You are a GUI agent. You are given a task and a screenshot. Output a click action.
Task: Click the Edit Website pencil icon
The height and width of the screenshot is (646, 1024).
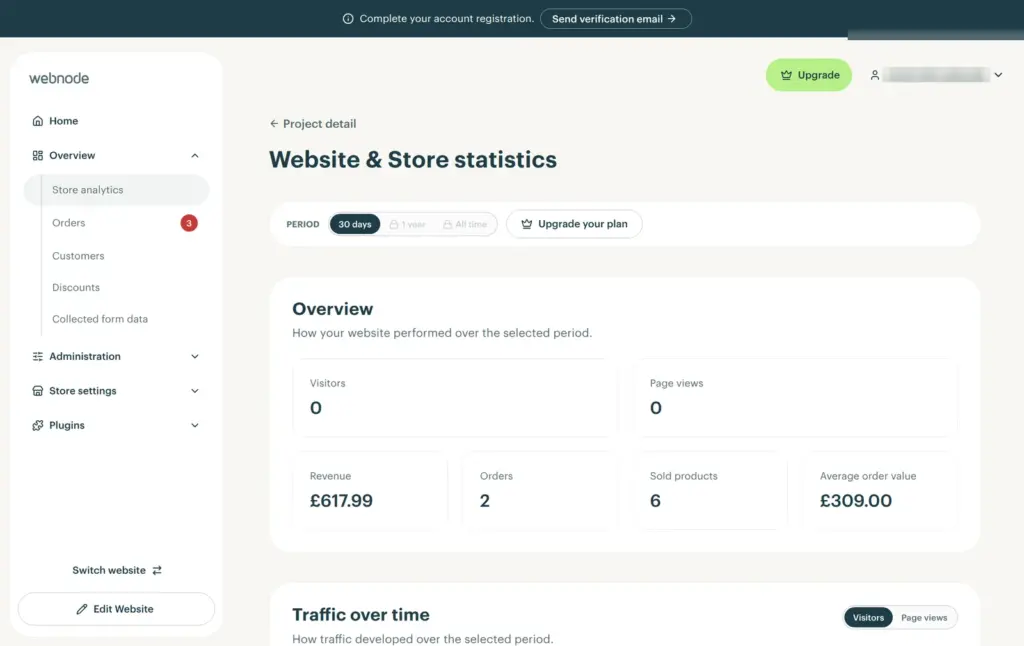pyautogui.click(x=82, y=609)
